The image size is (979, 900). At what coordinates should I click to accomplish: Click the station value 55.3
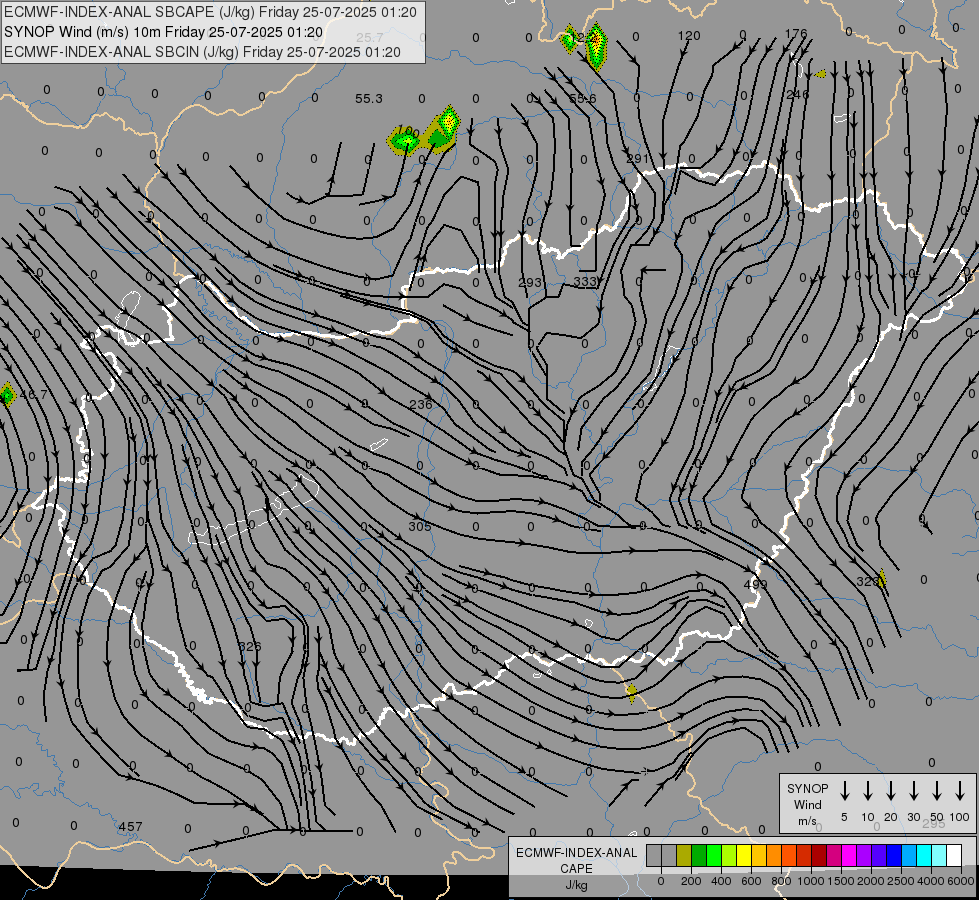point(368,99)
